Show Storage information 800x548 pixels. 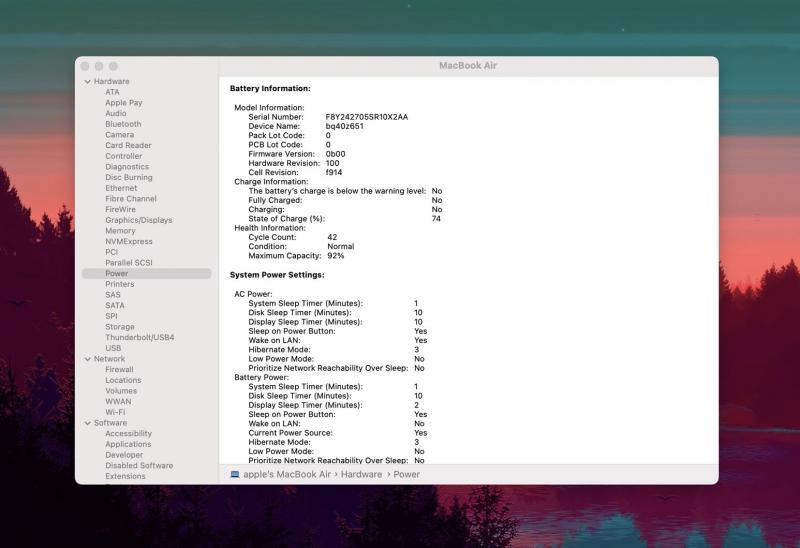pos(120,327)
